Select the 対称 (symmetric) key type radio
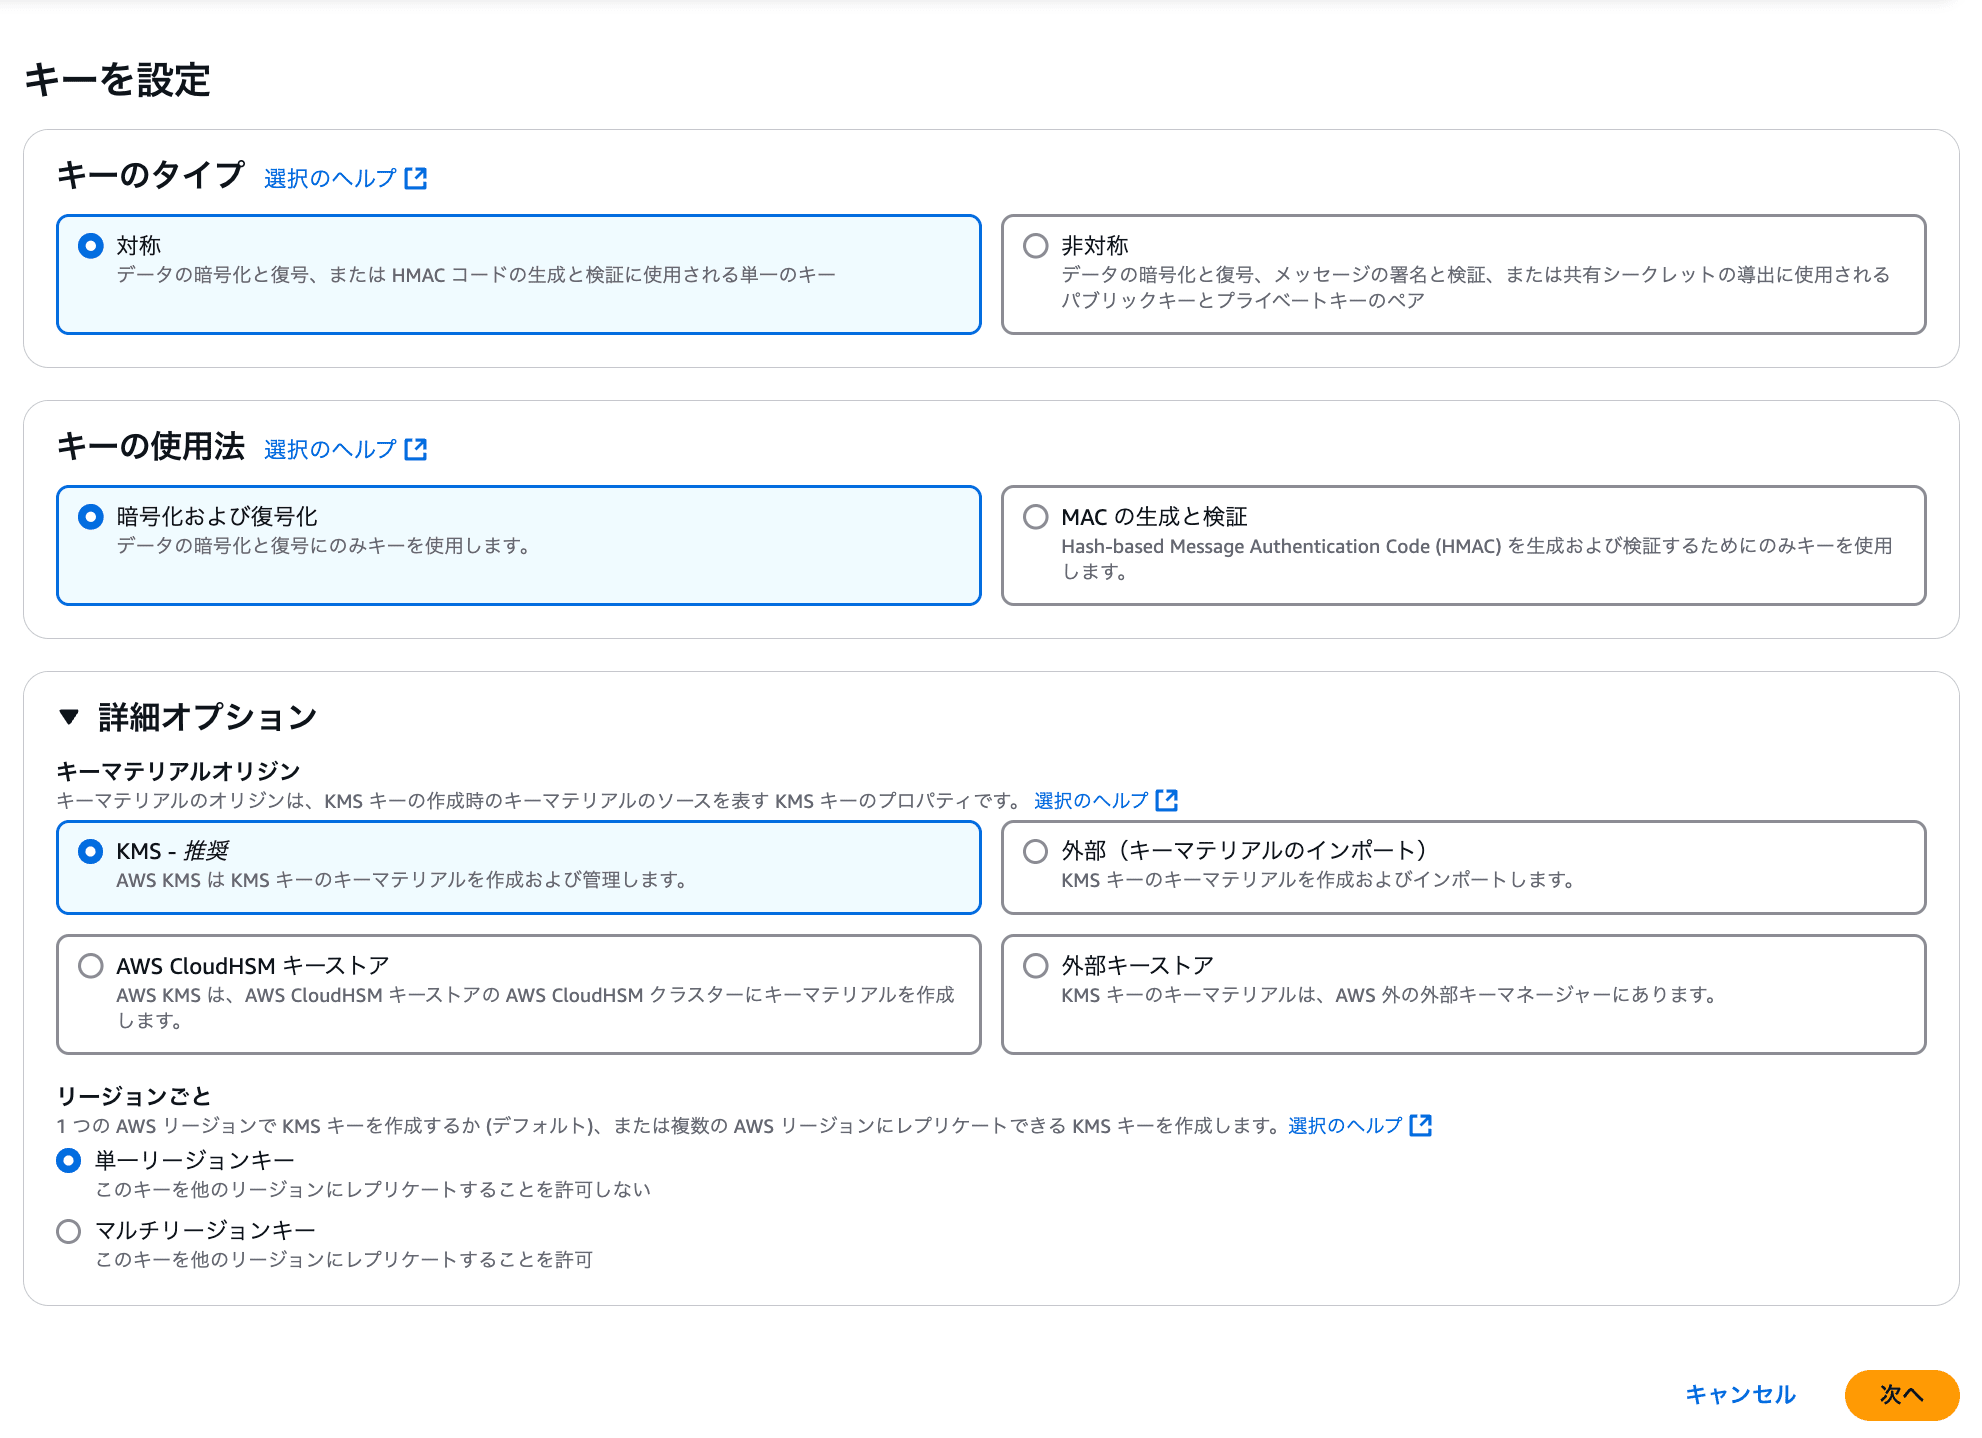This screenshot has height=1438, width=1982. (x=91, y=246)
